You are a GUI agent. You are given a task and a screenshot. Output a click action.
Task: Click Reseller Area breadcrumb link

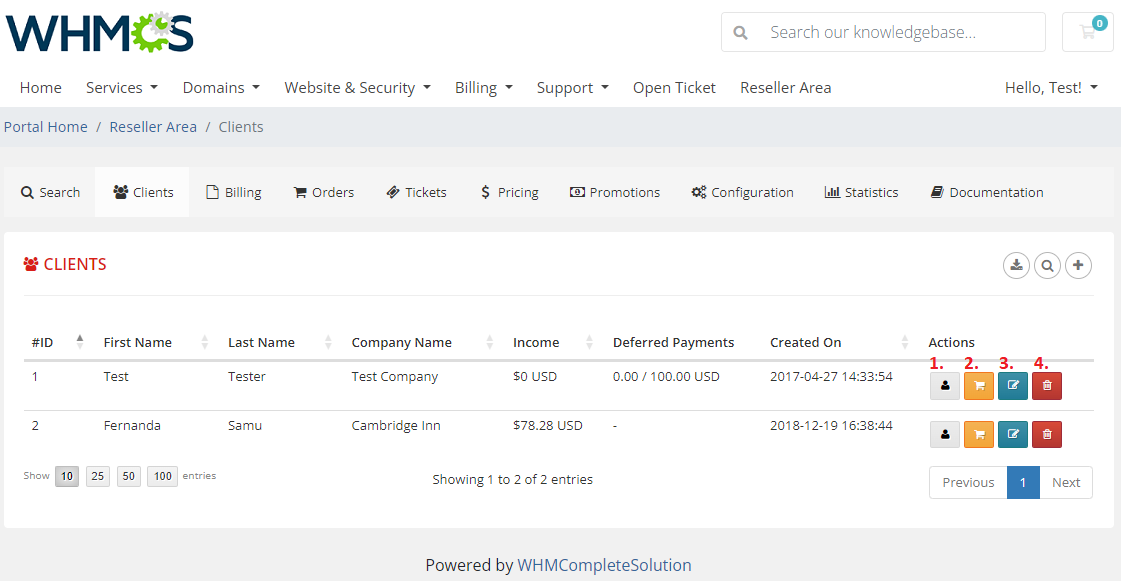point(153,127)
